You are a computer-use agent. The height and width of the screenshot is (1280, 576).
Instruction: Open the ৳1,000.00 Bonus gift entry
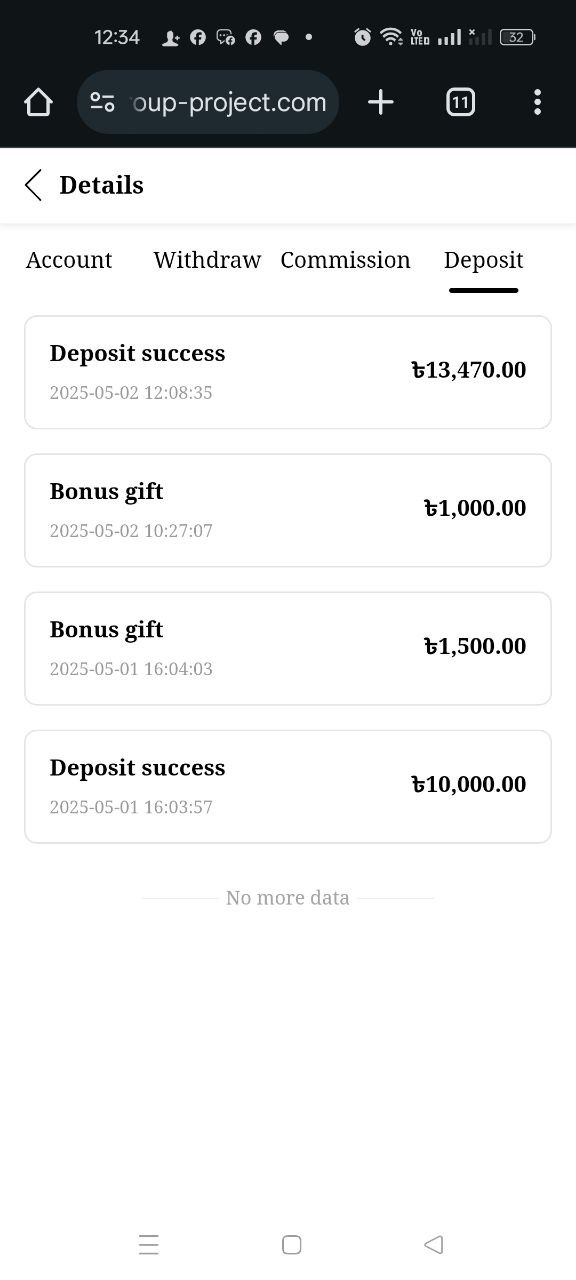[288, 510]
